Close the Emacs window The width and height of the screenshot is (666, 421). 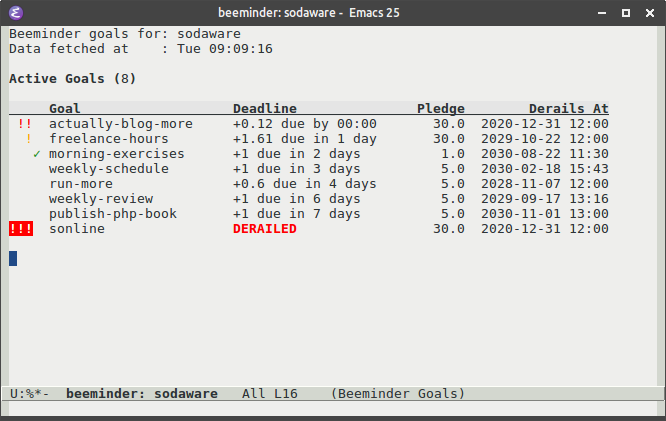pyautogui.click(x=650, y=13)
